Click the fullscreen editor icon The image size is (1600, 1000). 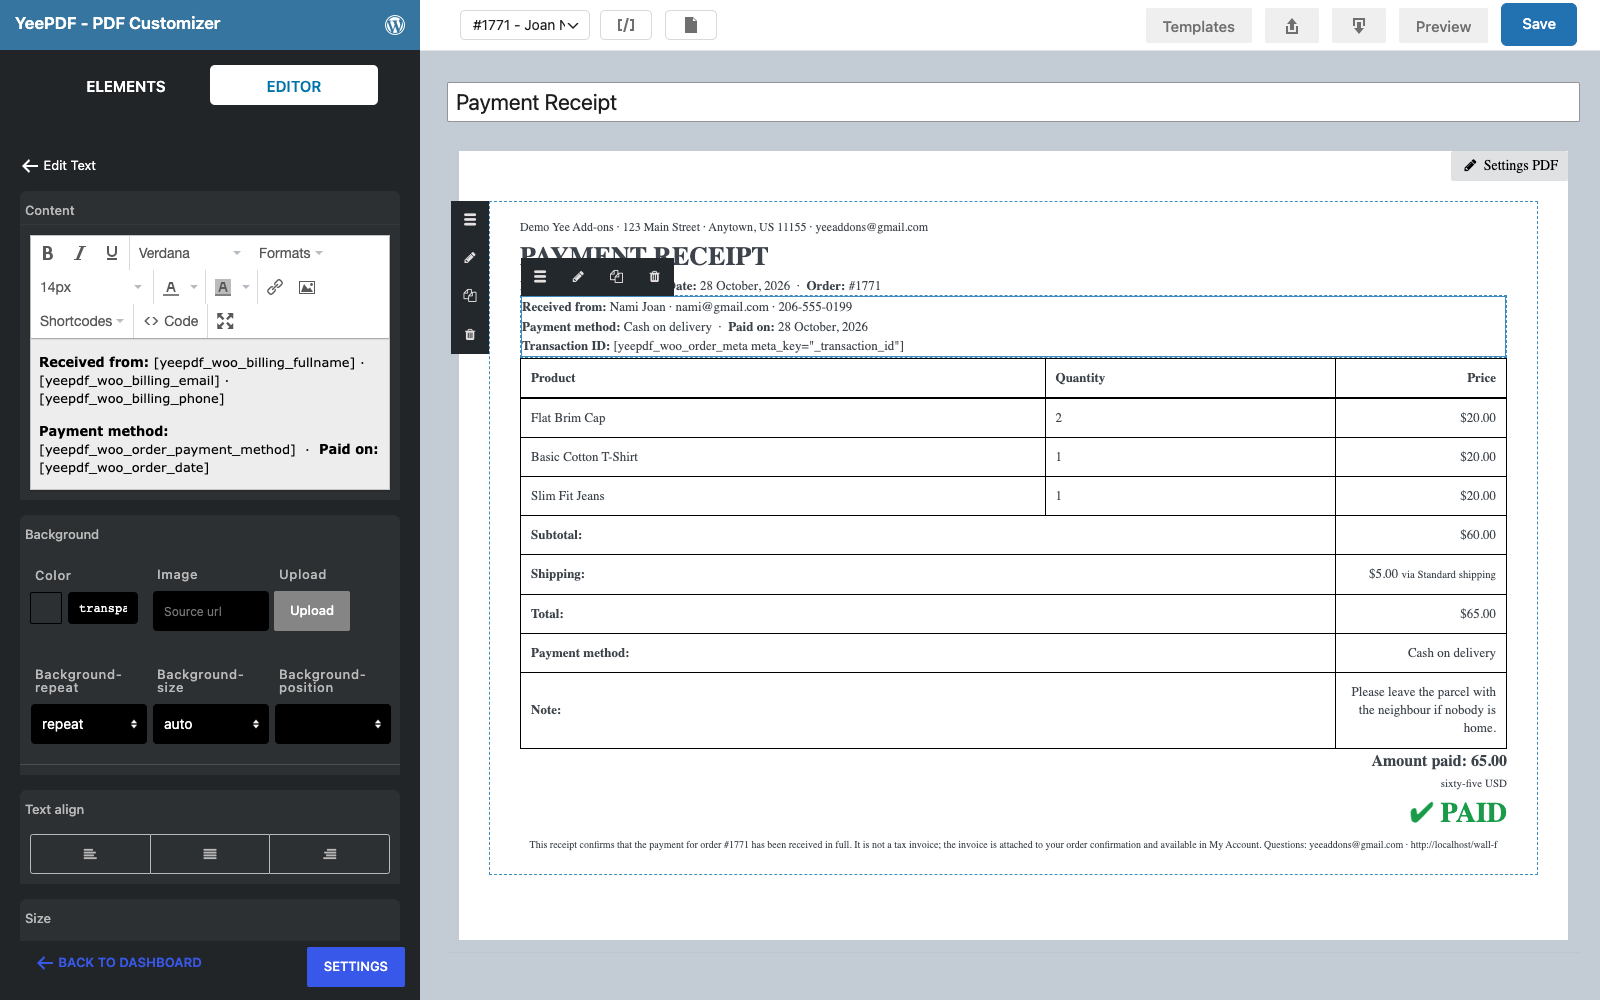click(x=225, y=321)
